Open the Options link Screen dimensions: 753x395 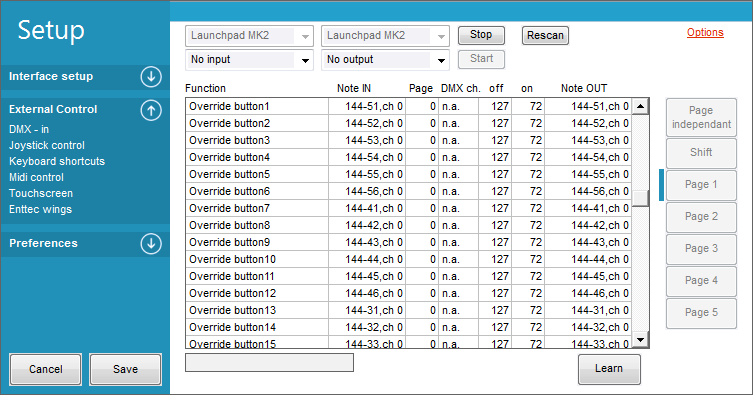pyautogui.click(x=705, y=33)
